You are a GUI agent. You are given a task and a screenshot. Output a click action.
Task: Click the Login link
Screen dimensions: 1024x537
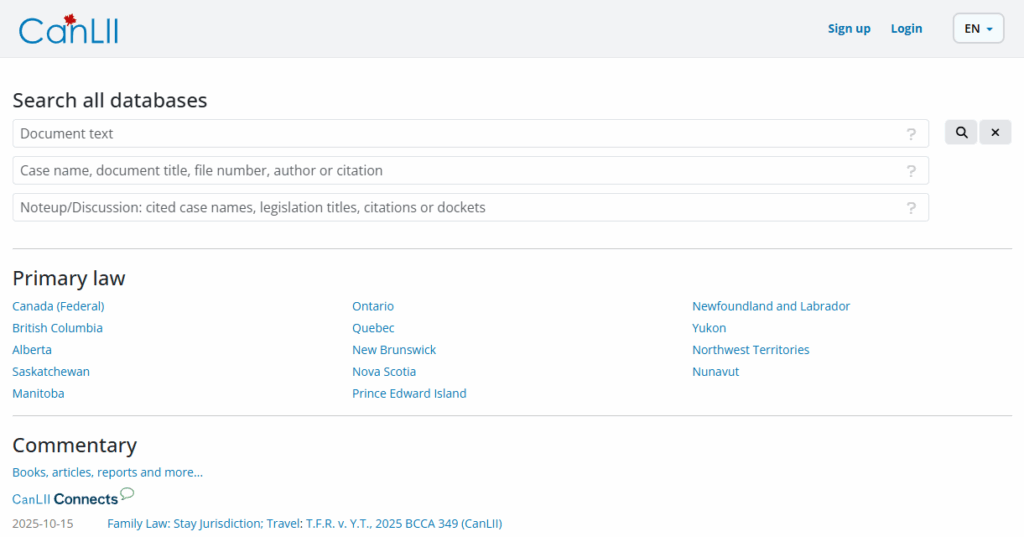tap(906, 29)
